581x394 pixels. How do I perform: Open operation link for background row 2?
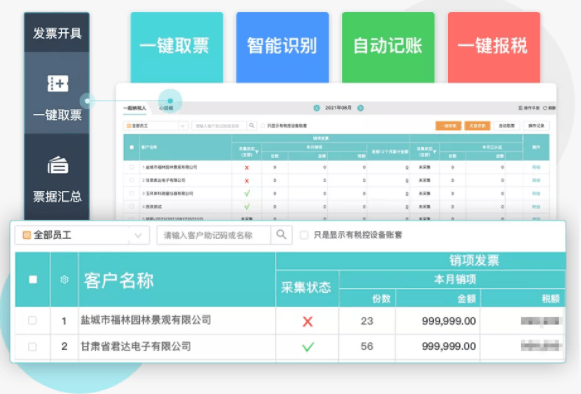(x=536, y=180)
